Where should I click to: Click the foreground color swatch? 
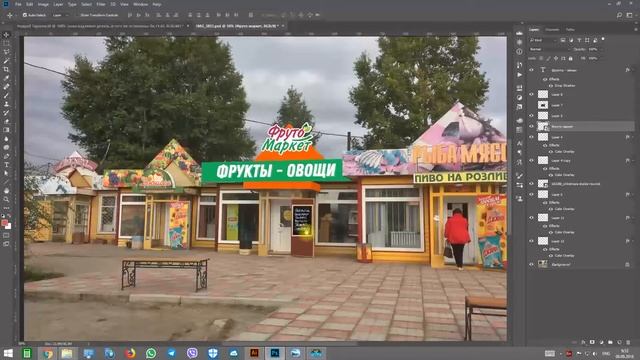(x=4, y=223)
